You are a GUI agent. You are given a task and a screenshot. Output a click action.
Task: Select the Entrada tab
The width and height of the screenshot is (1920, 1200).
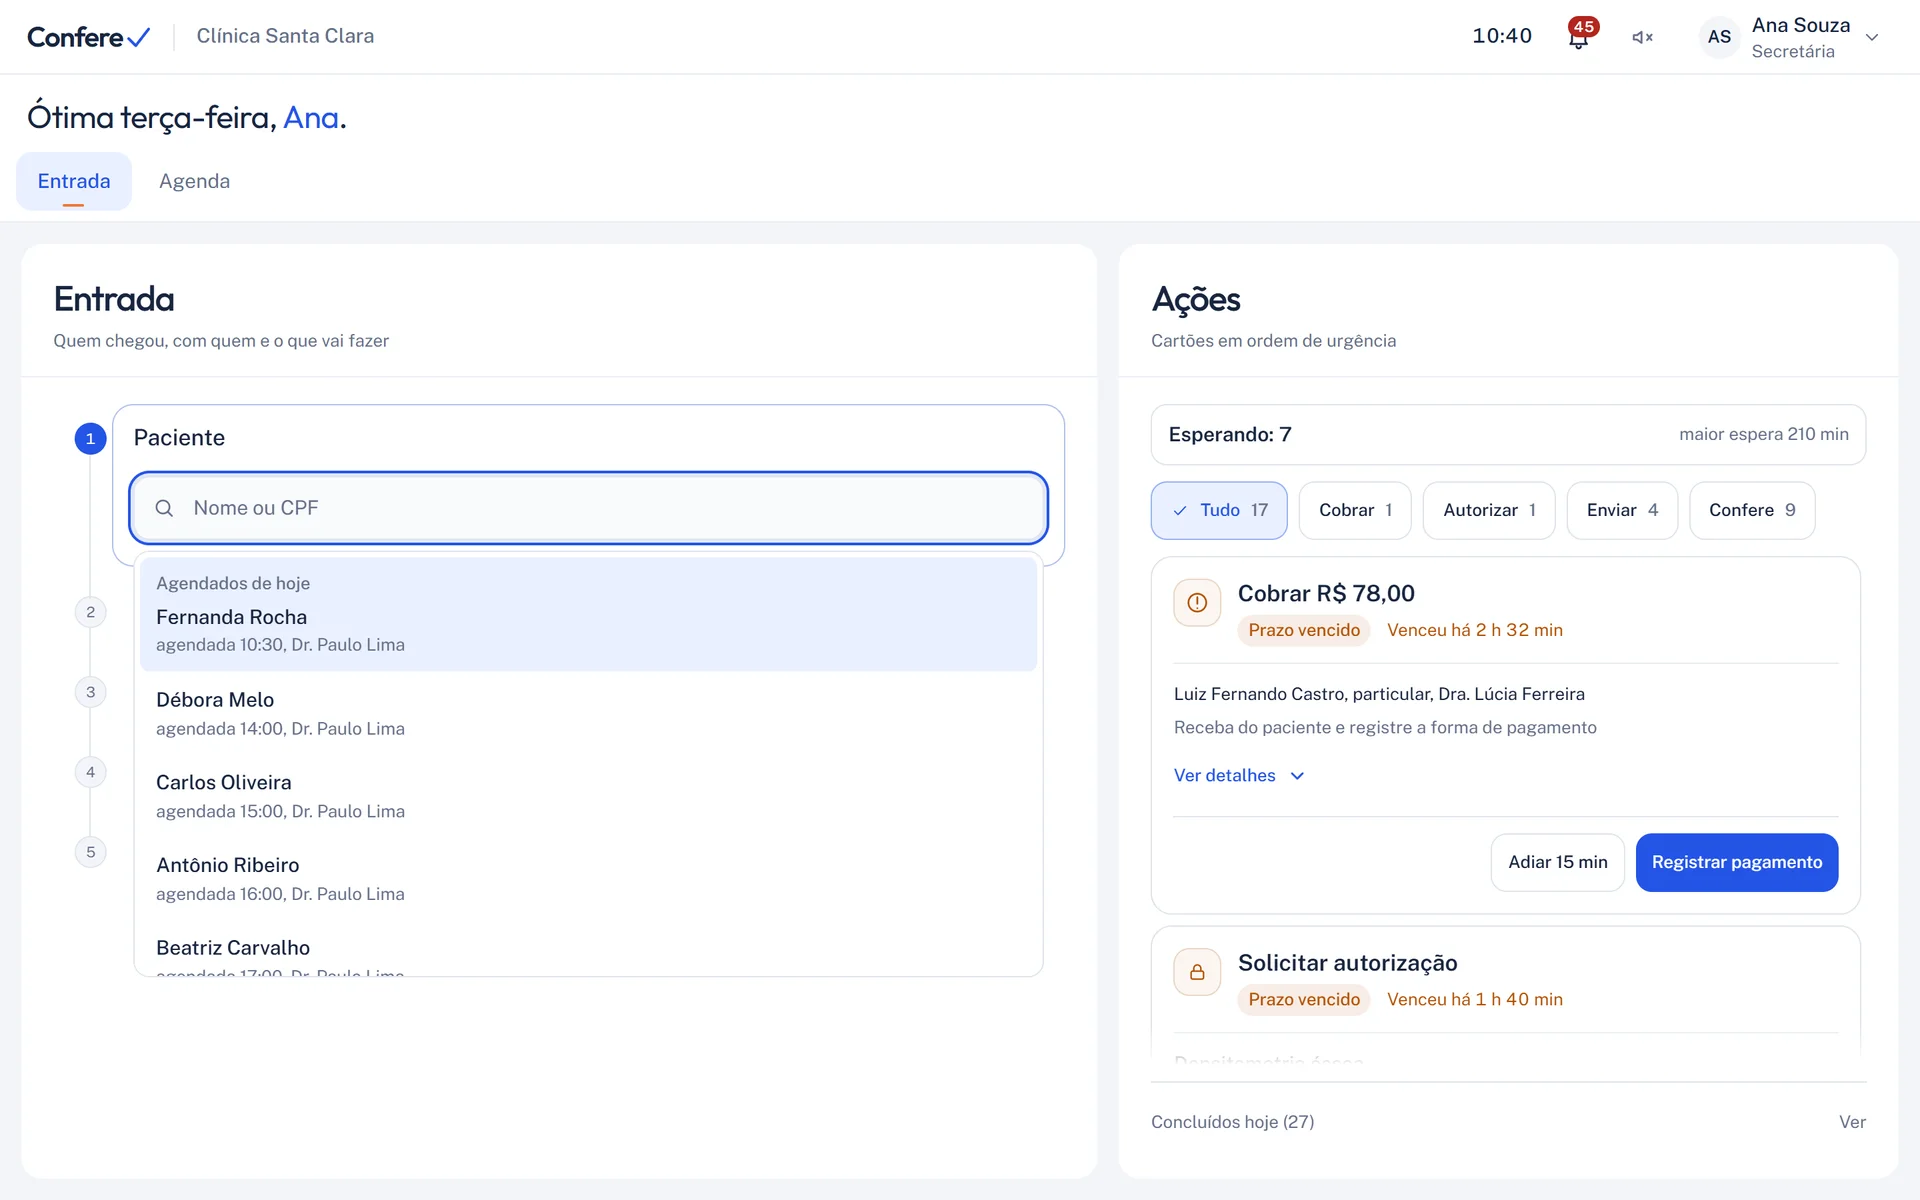[x=74, y=181]
